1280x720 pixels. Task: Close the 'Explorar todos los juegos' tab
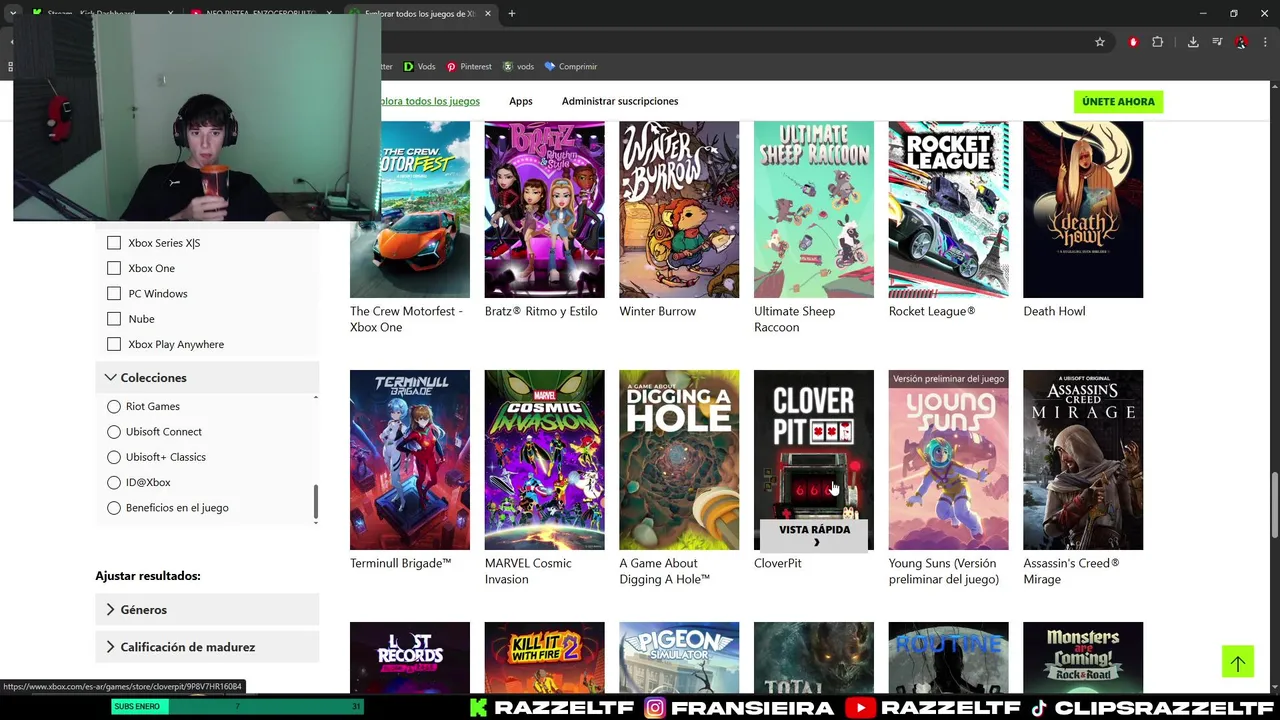488,14
